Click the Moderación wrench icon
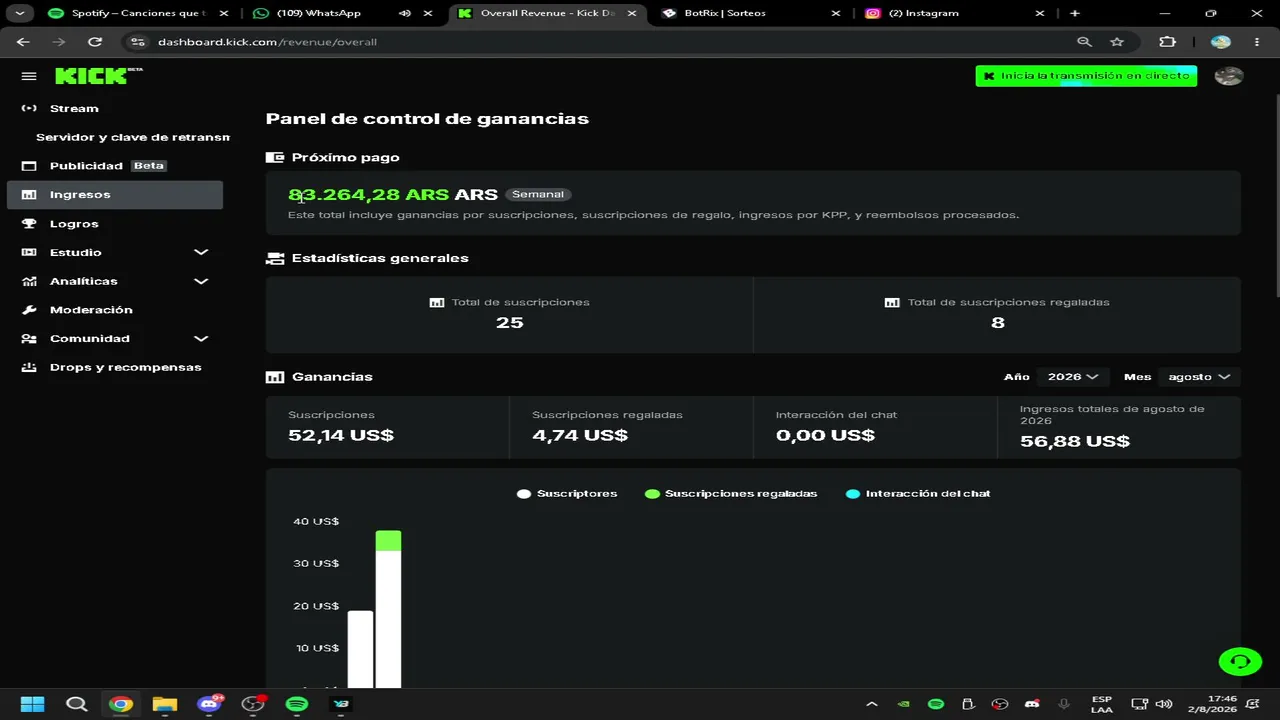The width and height of the screenshot is (1280, 720). tap(29, 310)
